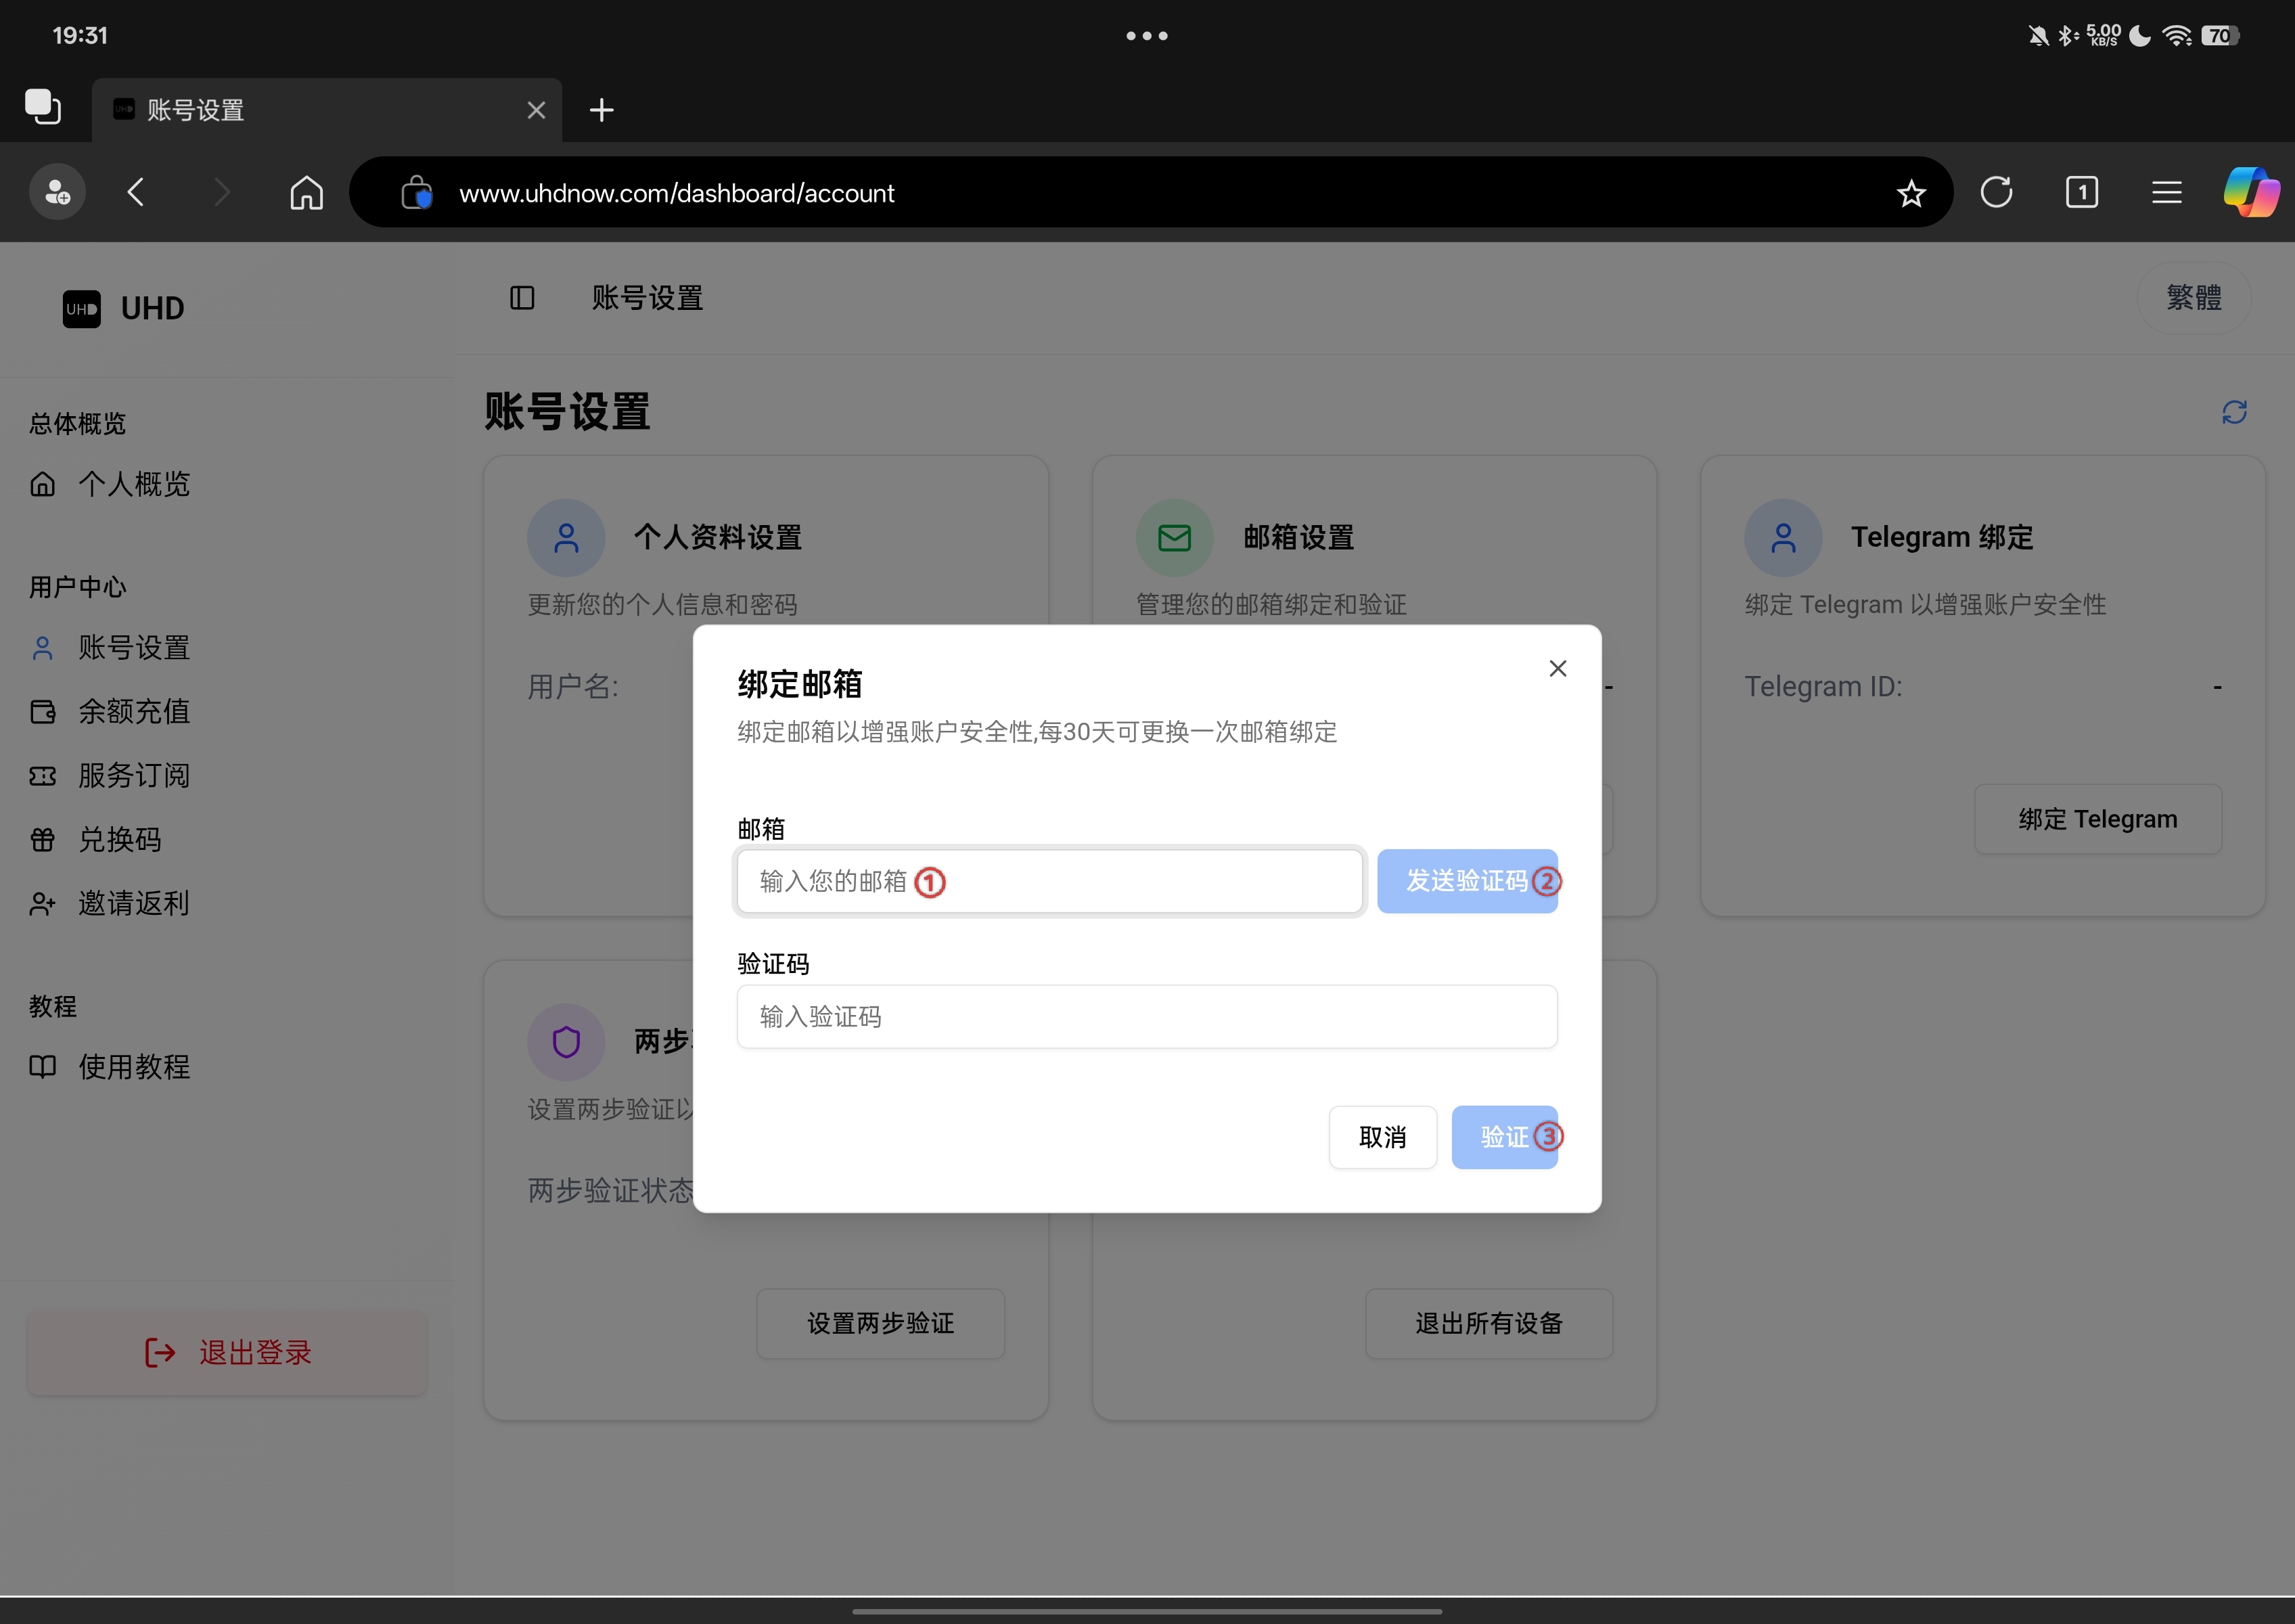Click the blue page refresh icon
This screenshot has width=2295, height=1624.
click(2235, 412)
